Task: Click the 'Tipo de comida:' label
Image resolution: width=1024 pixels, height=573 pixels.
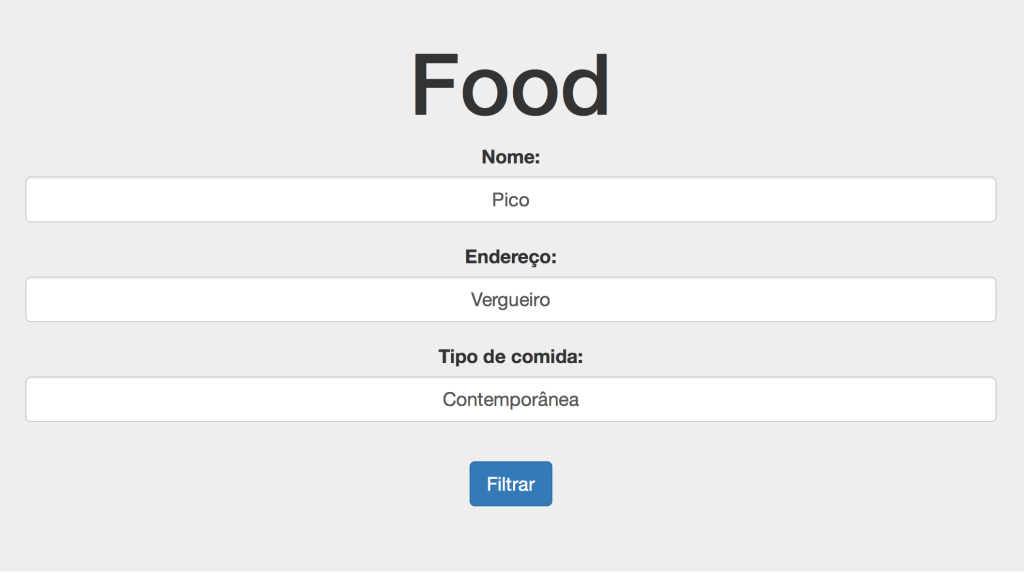Action: tap(510, 357)
